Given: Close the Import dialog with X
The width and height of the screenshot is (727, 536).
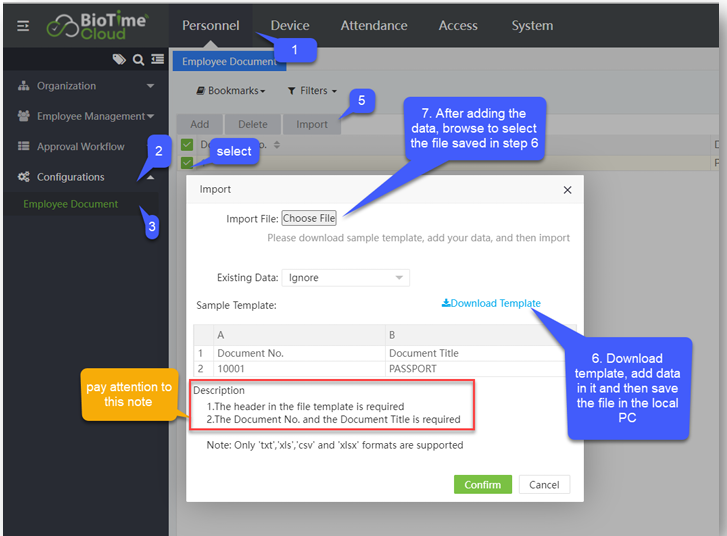Looking at the screenshot, I should pyautogui.click(x=567, y=189).
